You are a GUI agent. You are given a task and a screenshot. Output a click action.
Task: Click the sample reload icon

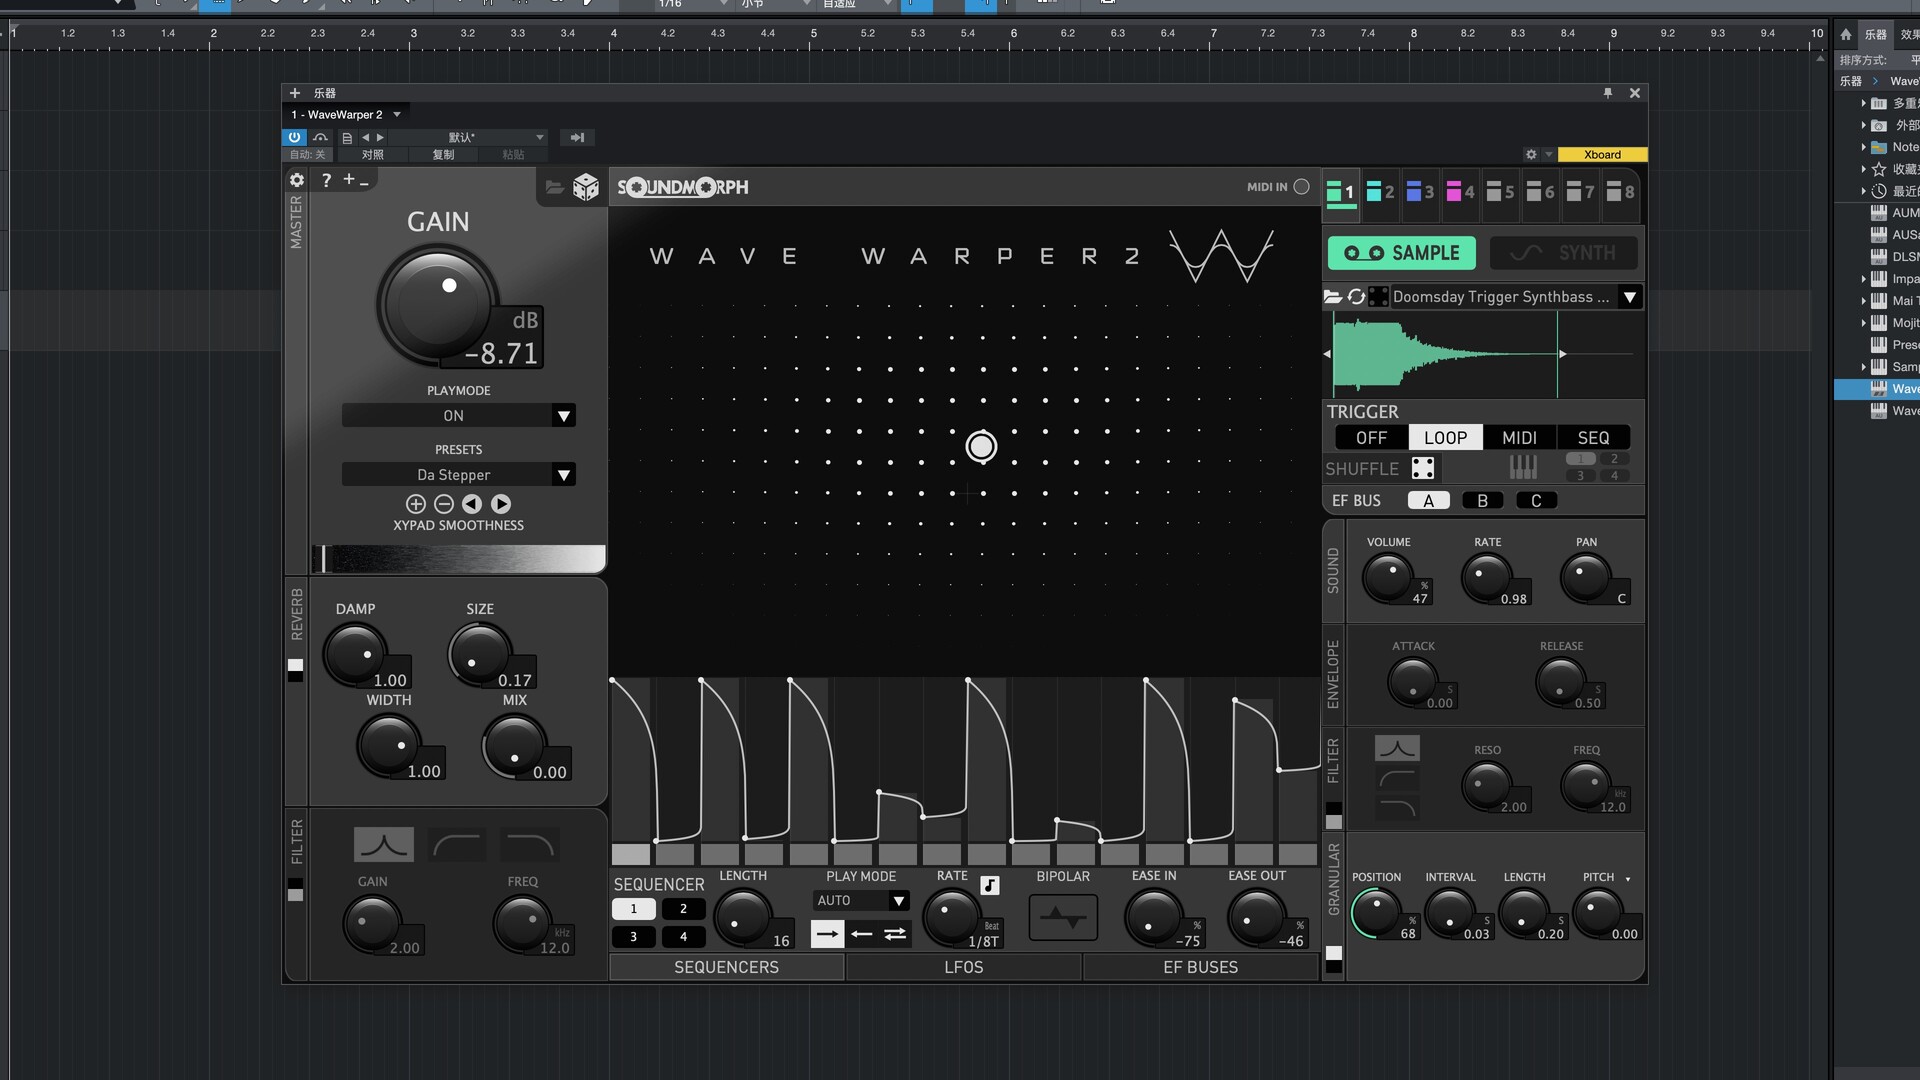[1356, 297]
